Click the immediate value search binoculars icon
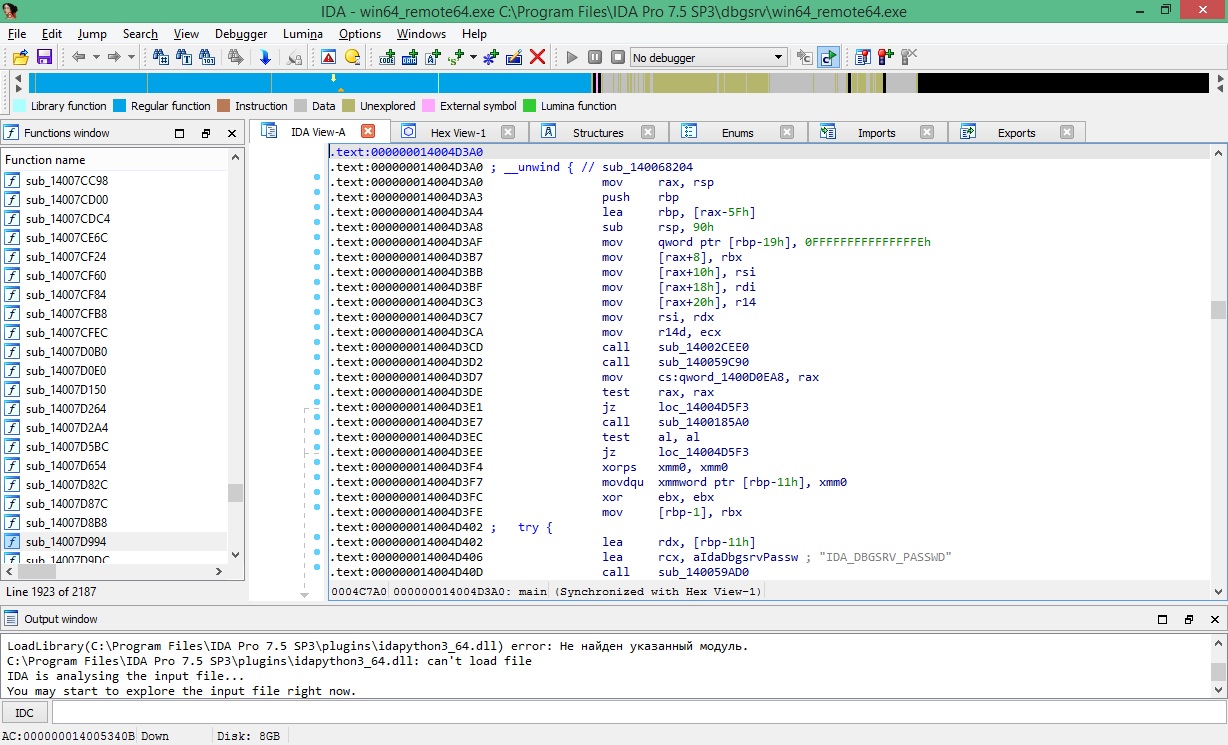 [160, 58]
